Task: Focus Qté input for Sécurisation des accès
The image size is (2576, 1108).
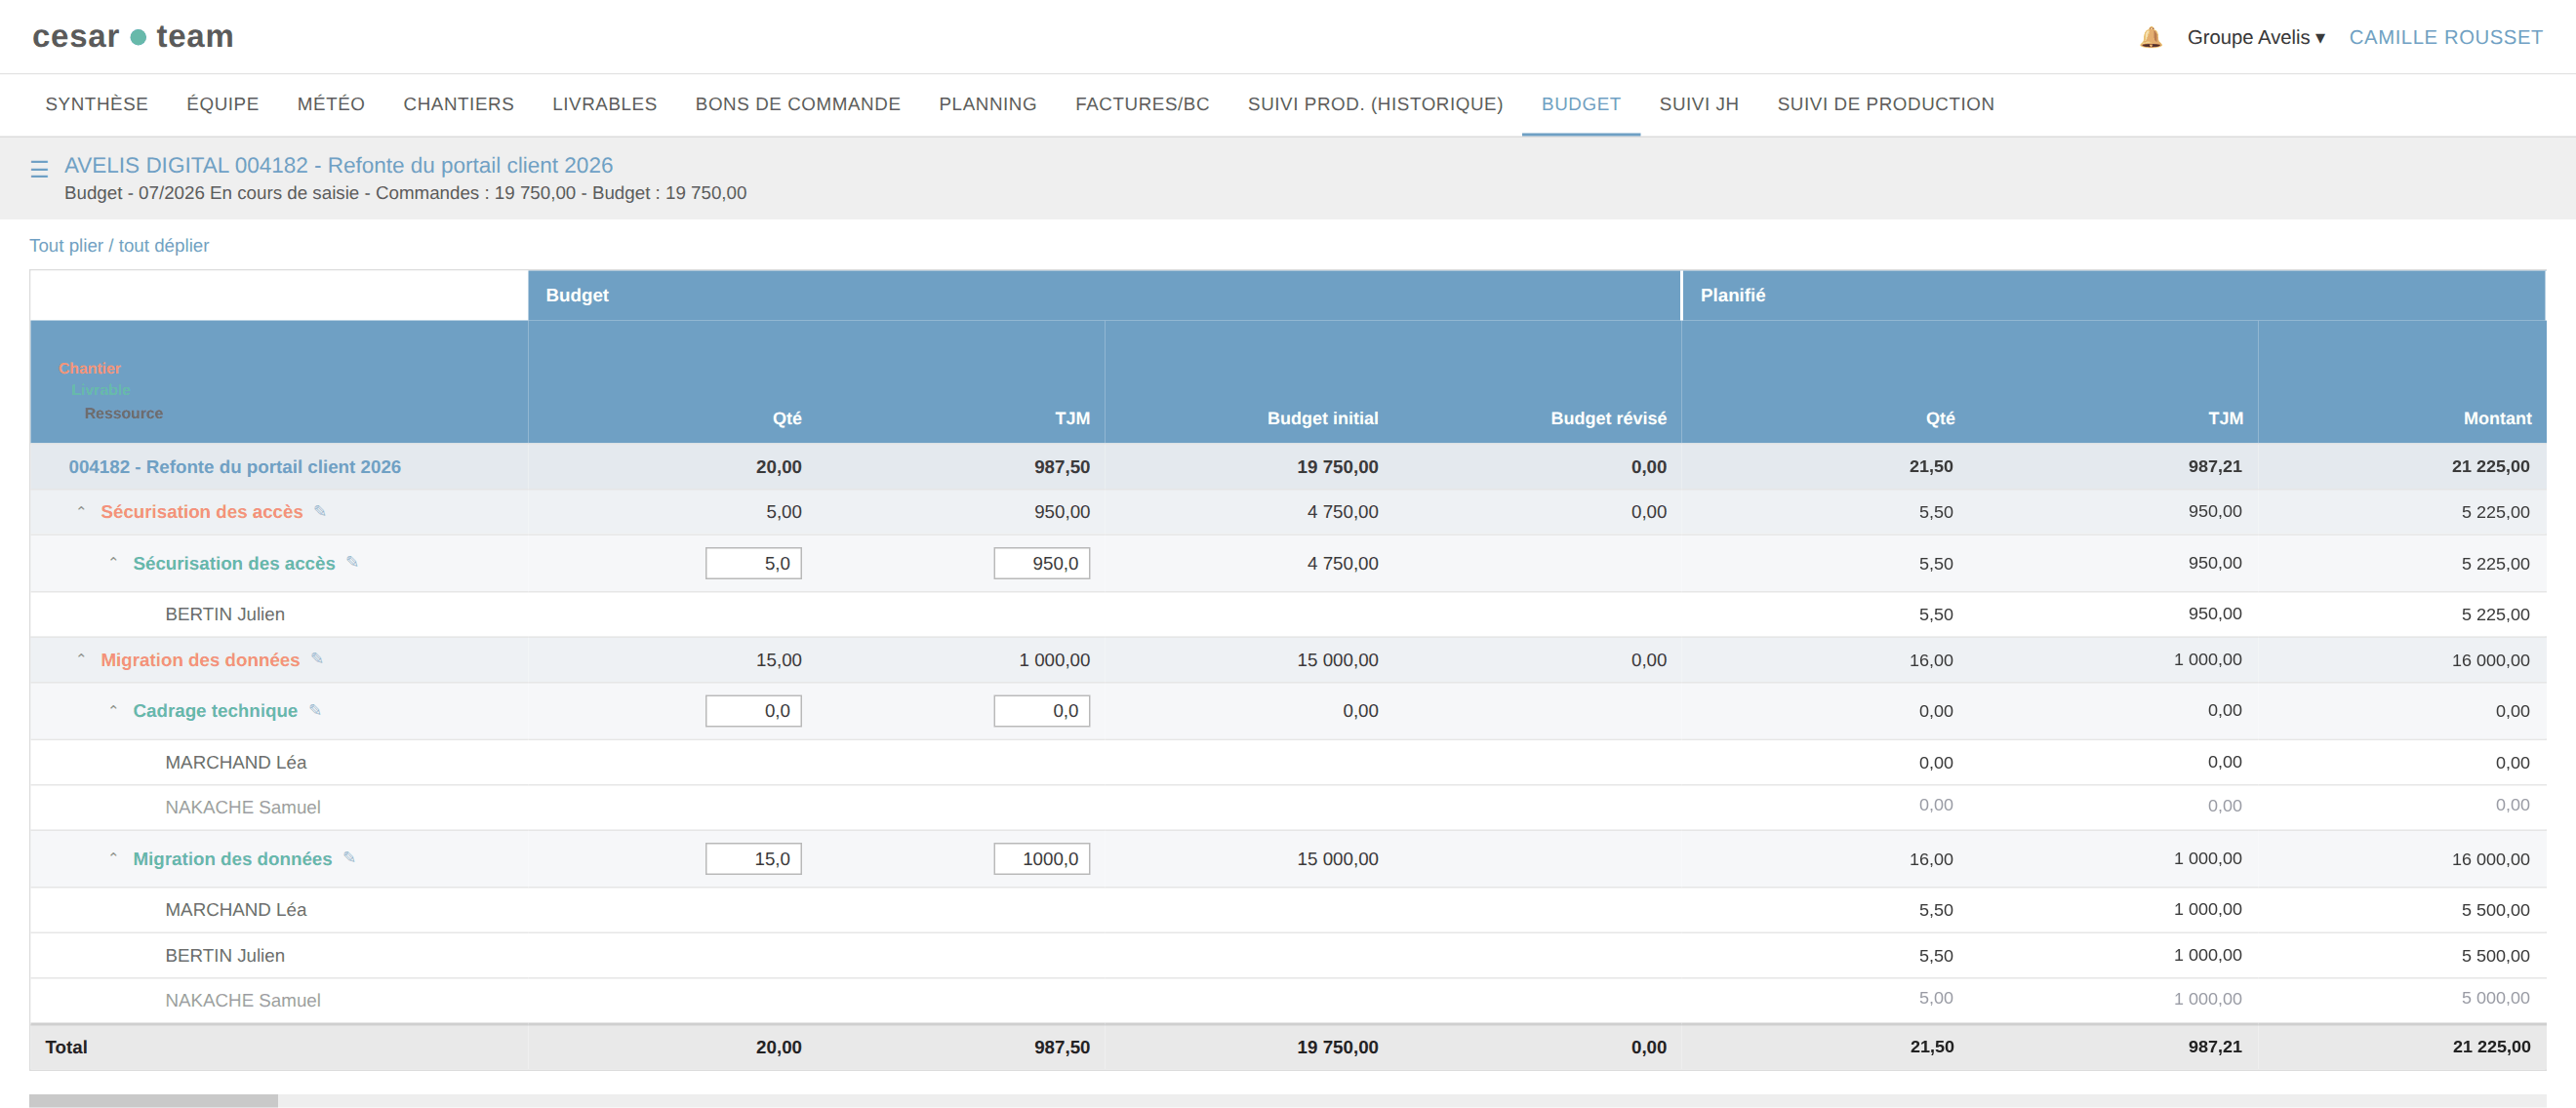Action: coord(753,563)
